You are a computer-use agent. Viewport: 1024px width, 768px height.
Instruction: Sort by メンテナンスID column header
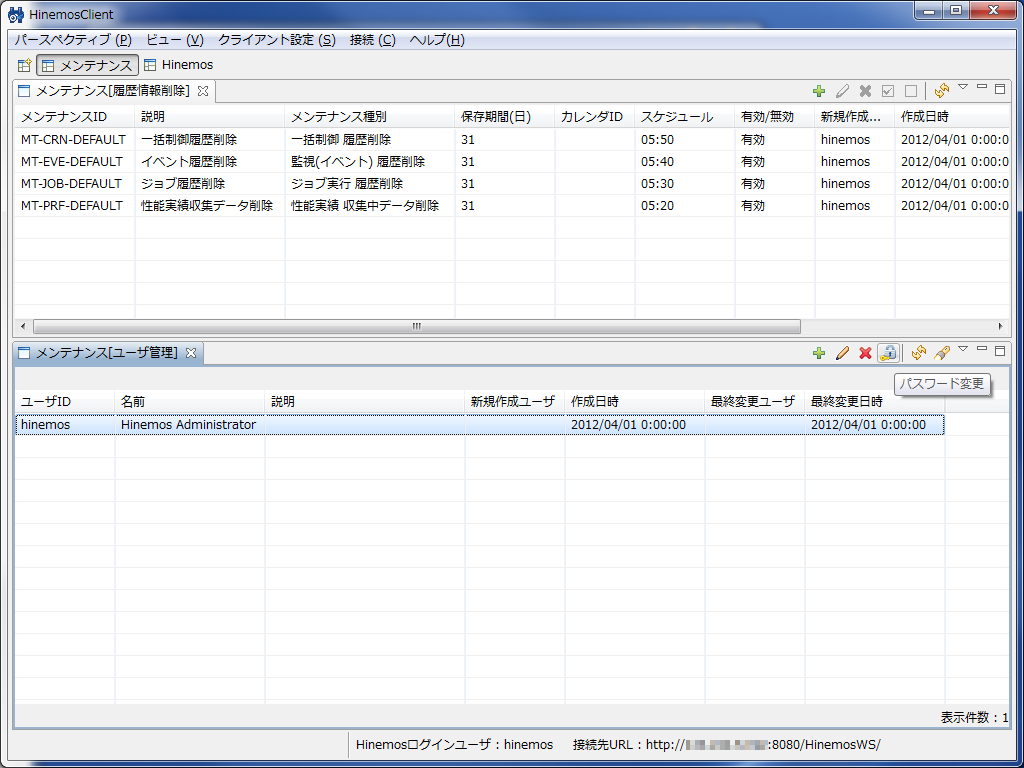point(74,117)
